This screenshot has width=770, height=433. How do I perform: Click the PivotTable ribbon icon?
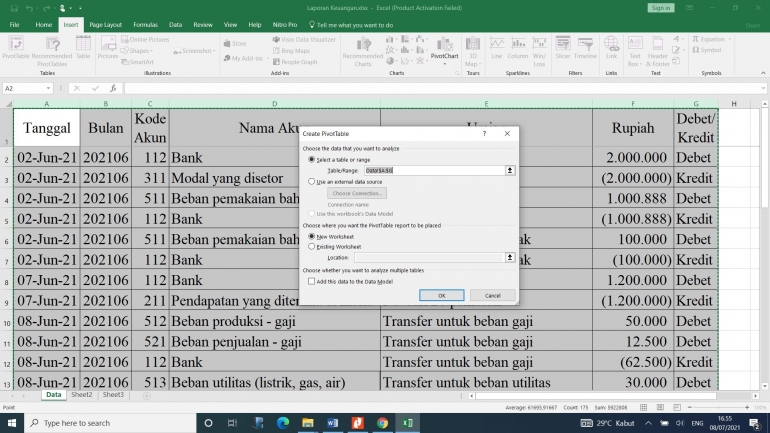pos(16,48)
